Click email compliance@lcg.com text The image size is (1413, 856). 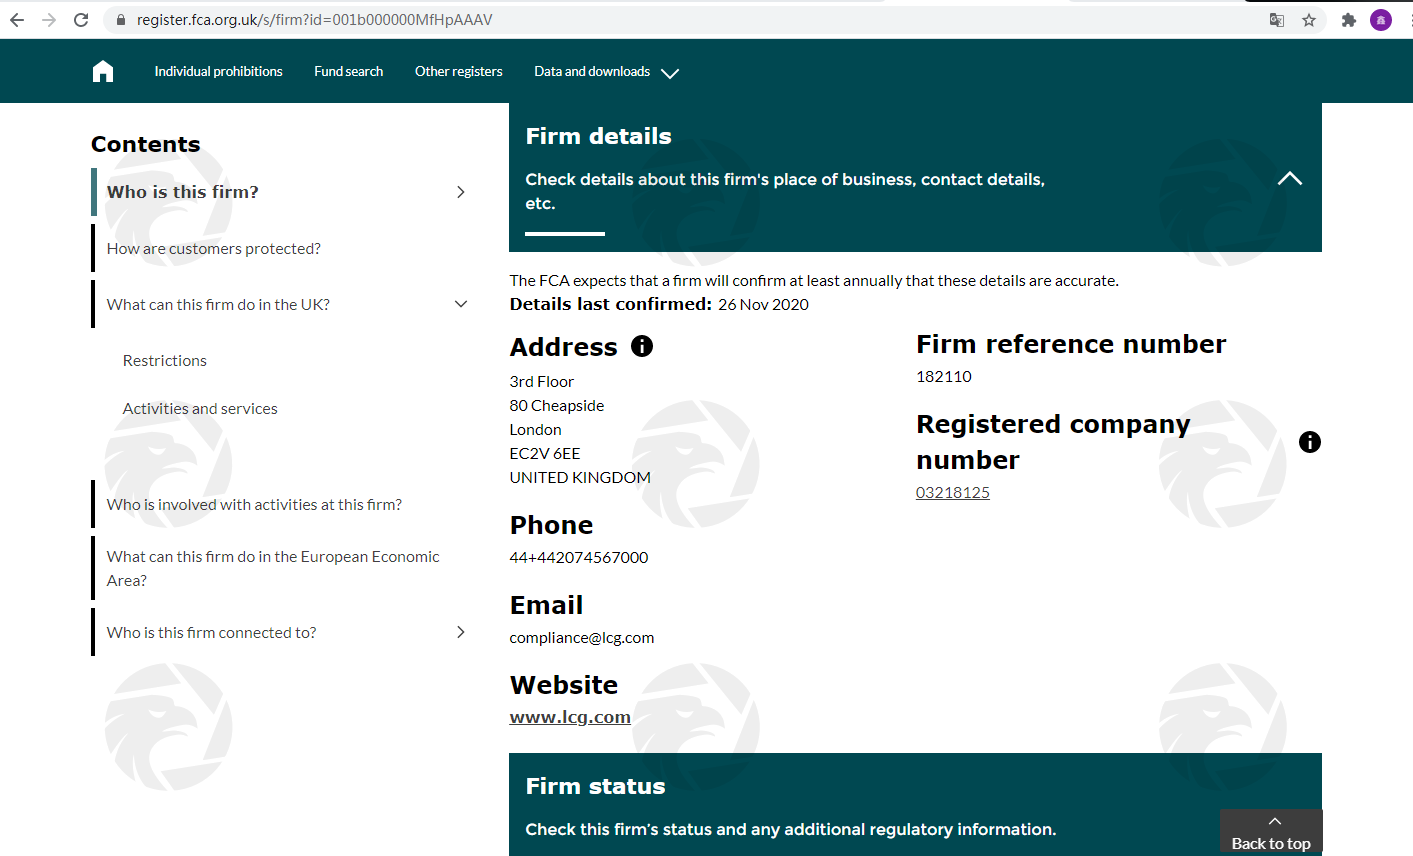coord(582,637)
